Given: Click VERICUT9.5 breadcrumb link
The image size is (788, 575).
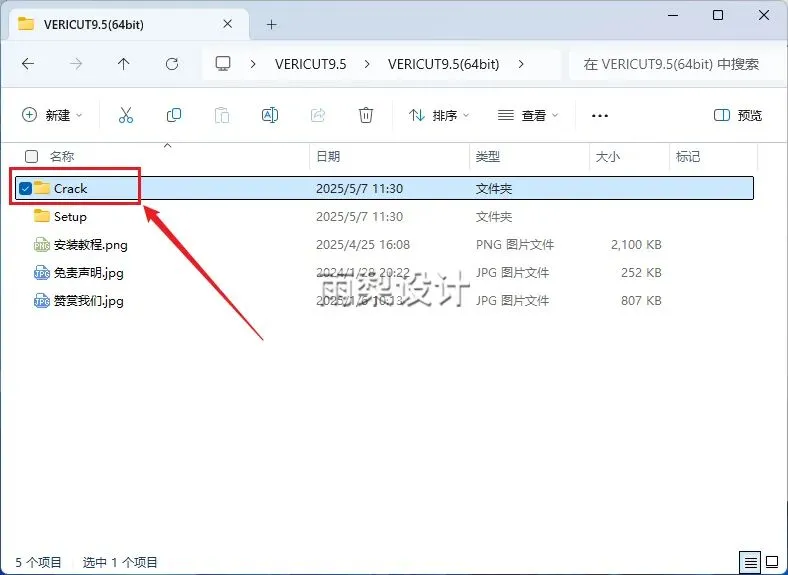Looking at the screenshot, I should [311, 64].
